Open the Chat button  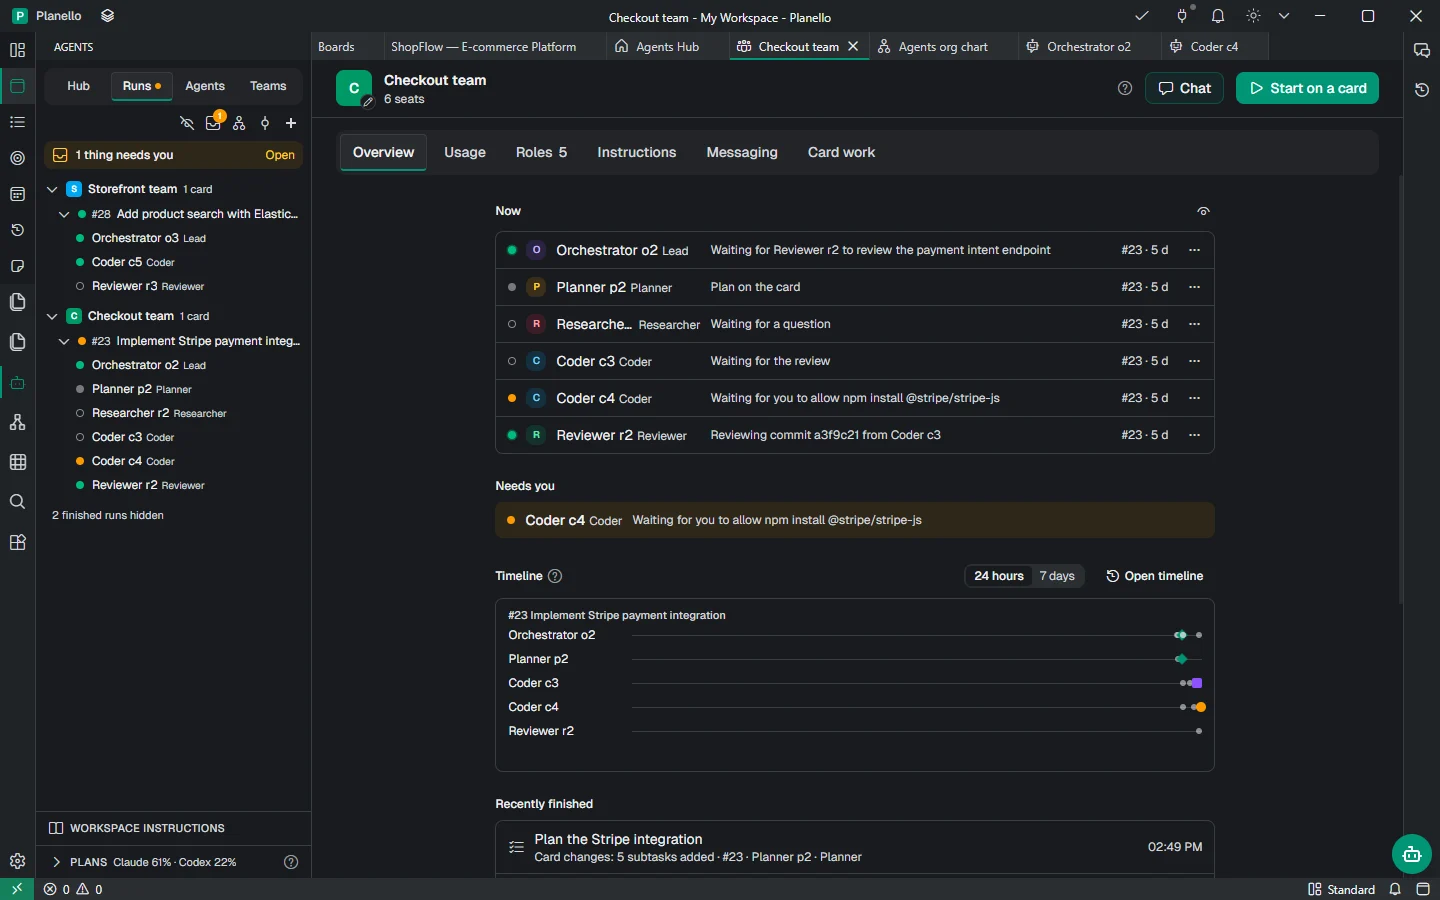[x=1184, y=88]
